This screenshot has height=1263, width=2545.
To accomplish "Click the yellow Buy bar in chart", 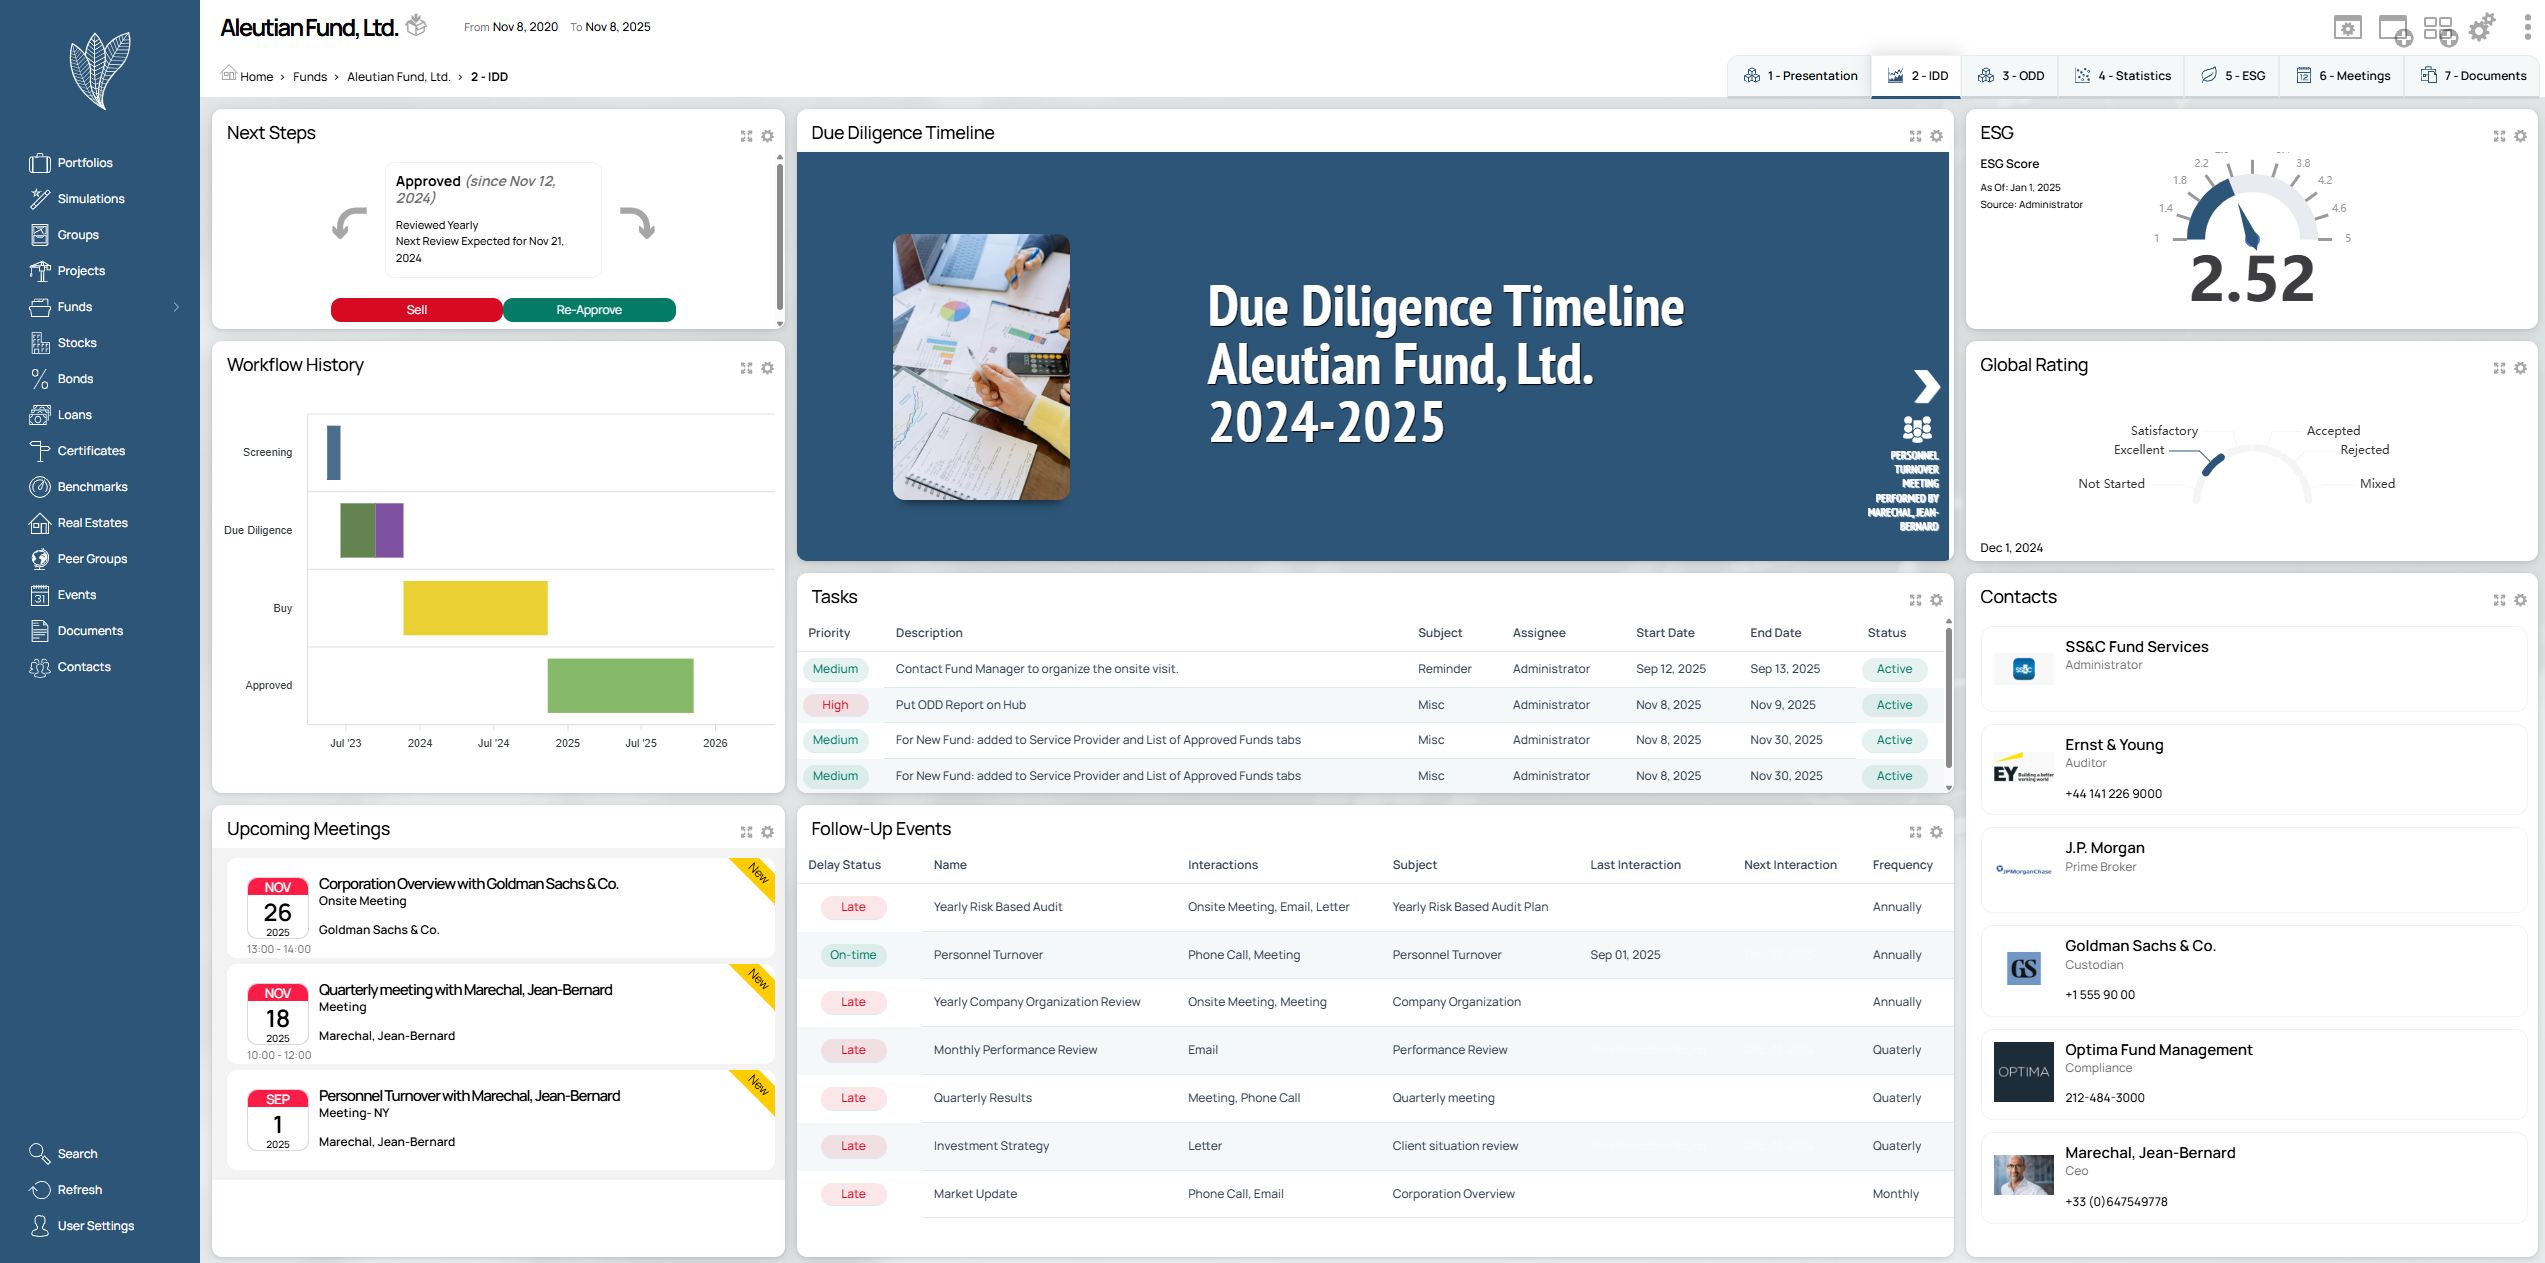I will pyautogui.click(x=475, y=608).
